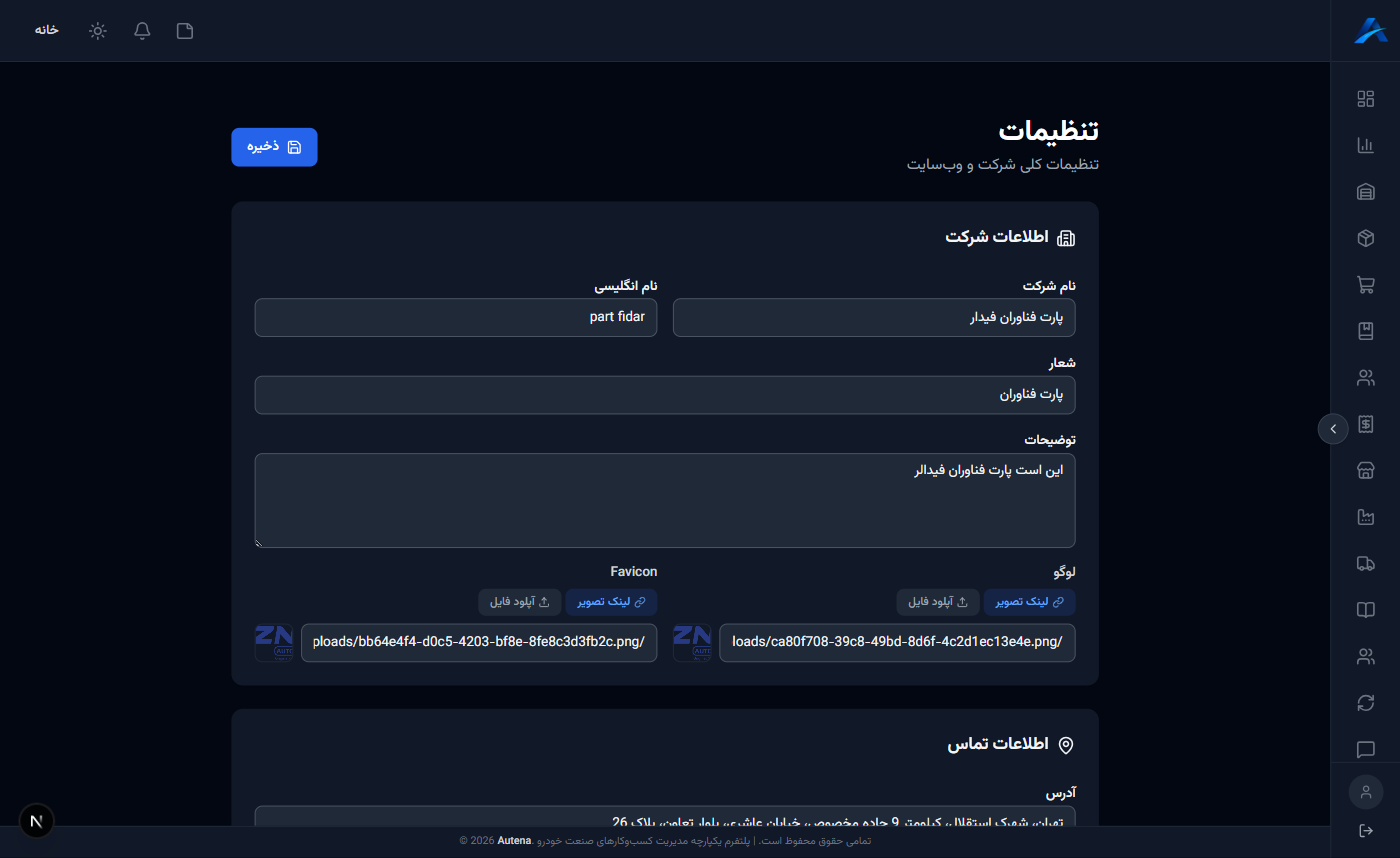The image size is (1400, 858).
Task: Open the factory icon in sidebar
Action: (1365, 517)
